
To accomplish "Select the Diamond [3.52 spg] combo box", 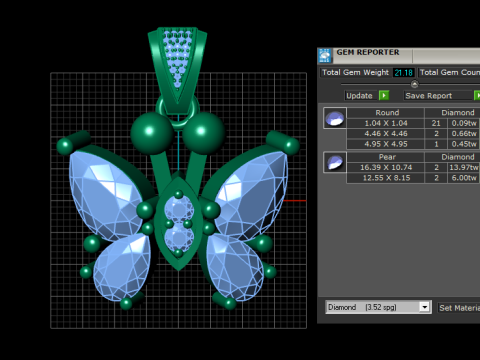I will click(378, 307).
